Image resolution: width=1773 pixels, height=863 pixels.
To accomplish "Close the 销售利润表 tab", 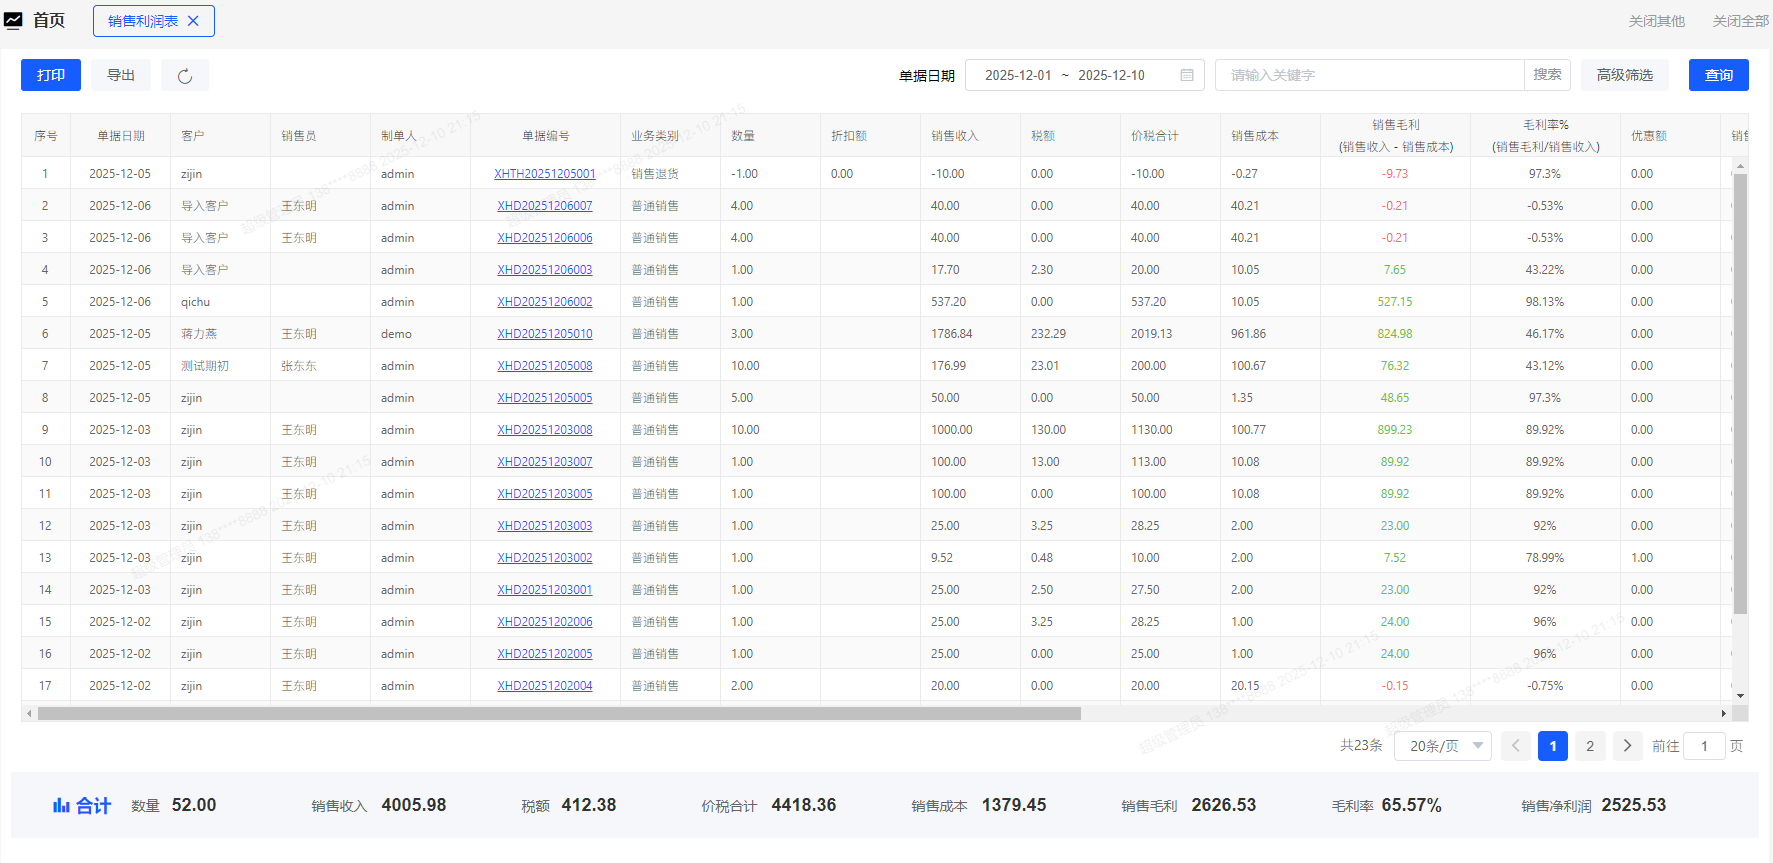I will click(194, 21).
